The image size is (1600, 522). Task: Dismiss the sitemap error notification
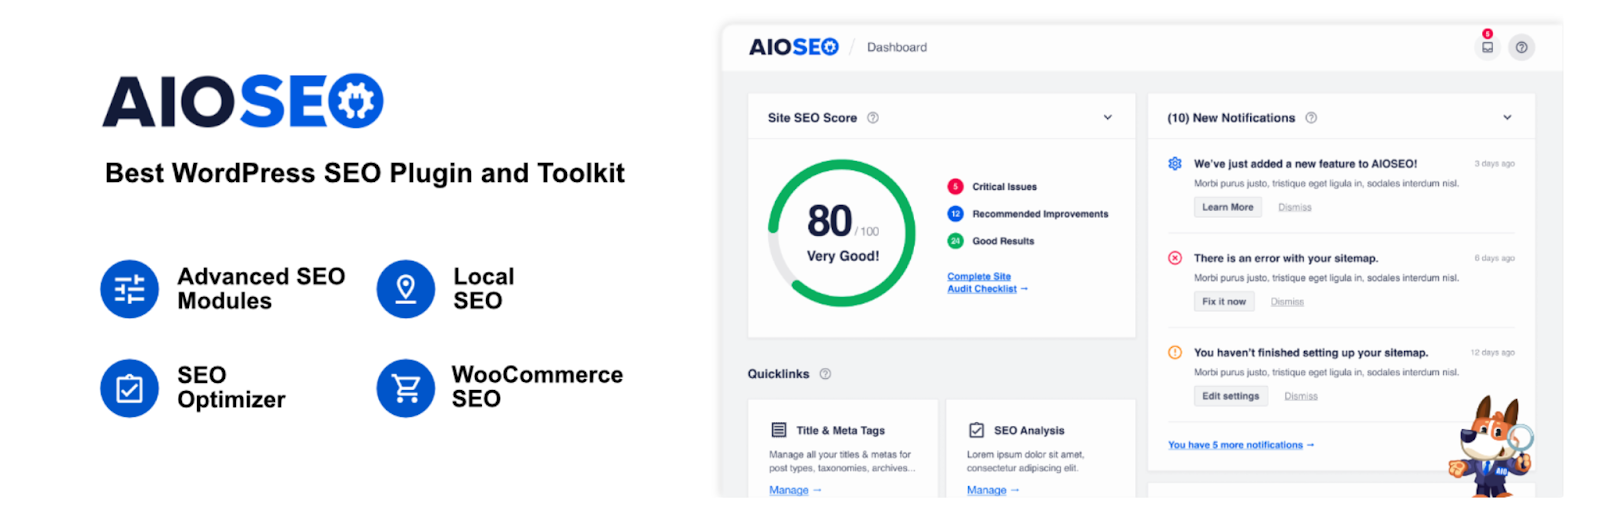[x=1287, y=301]
